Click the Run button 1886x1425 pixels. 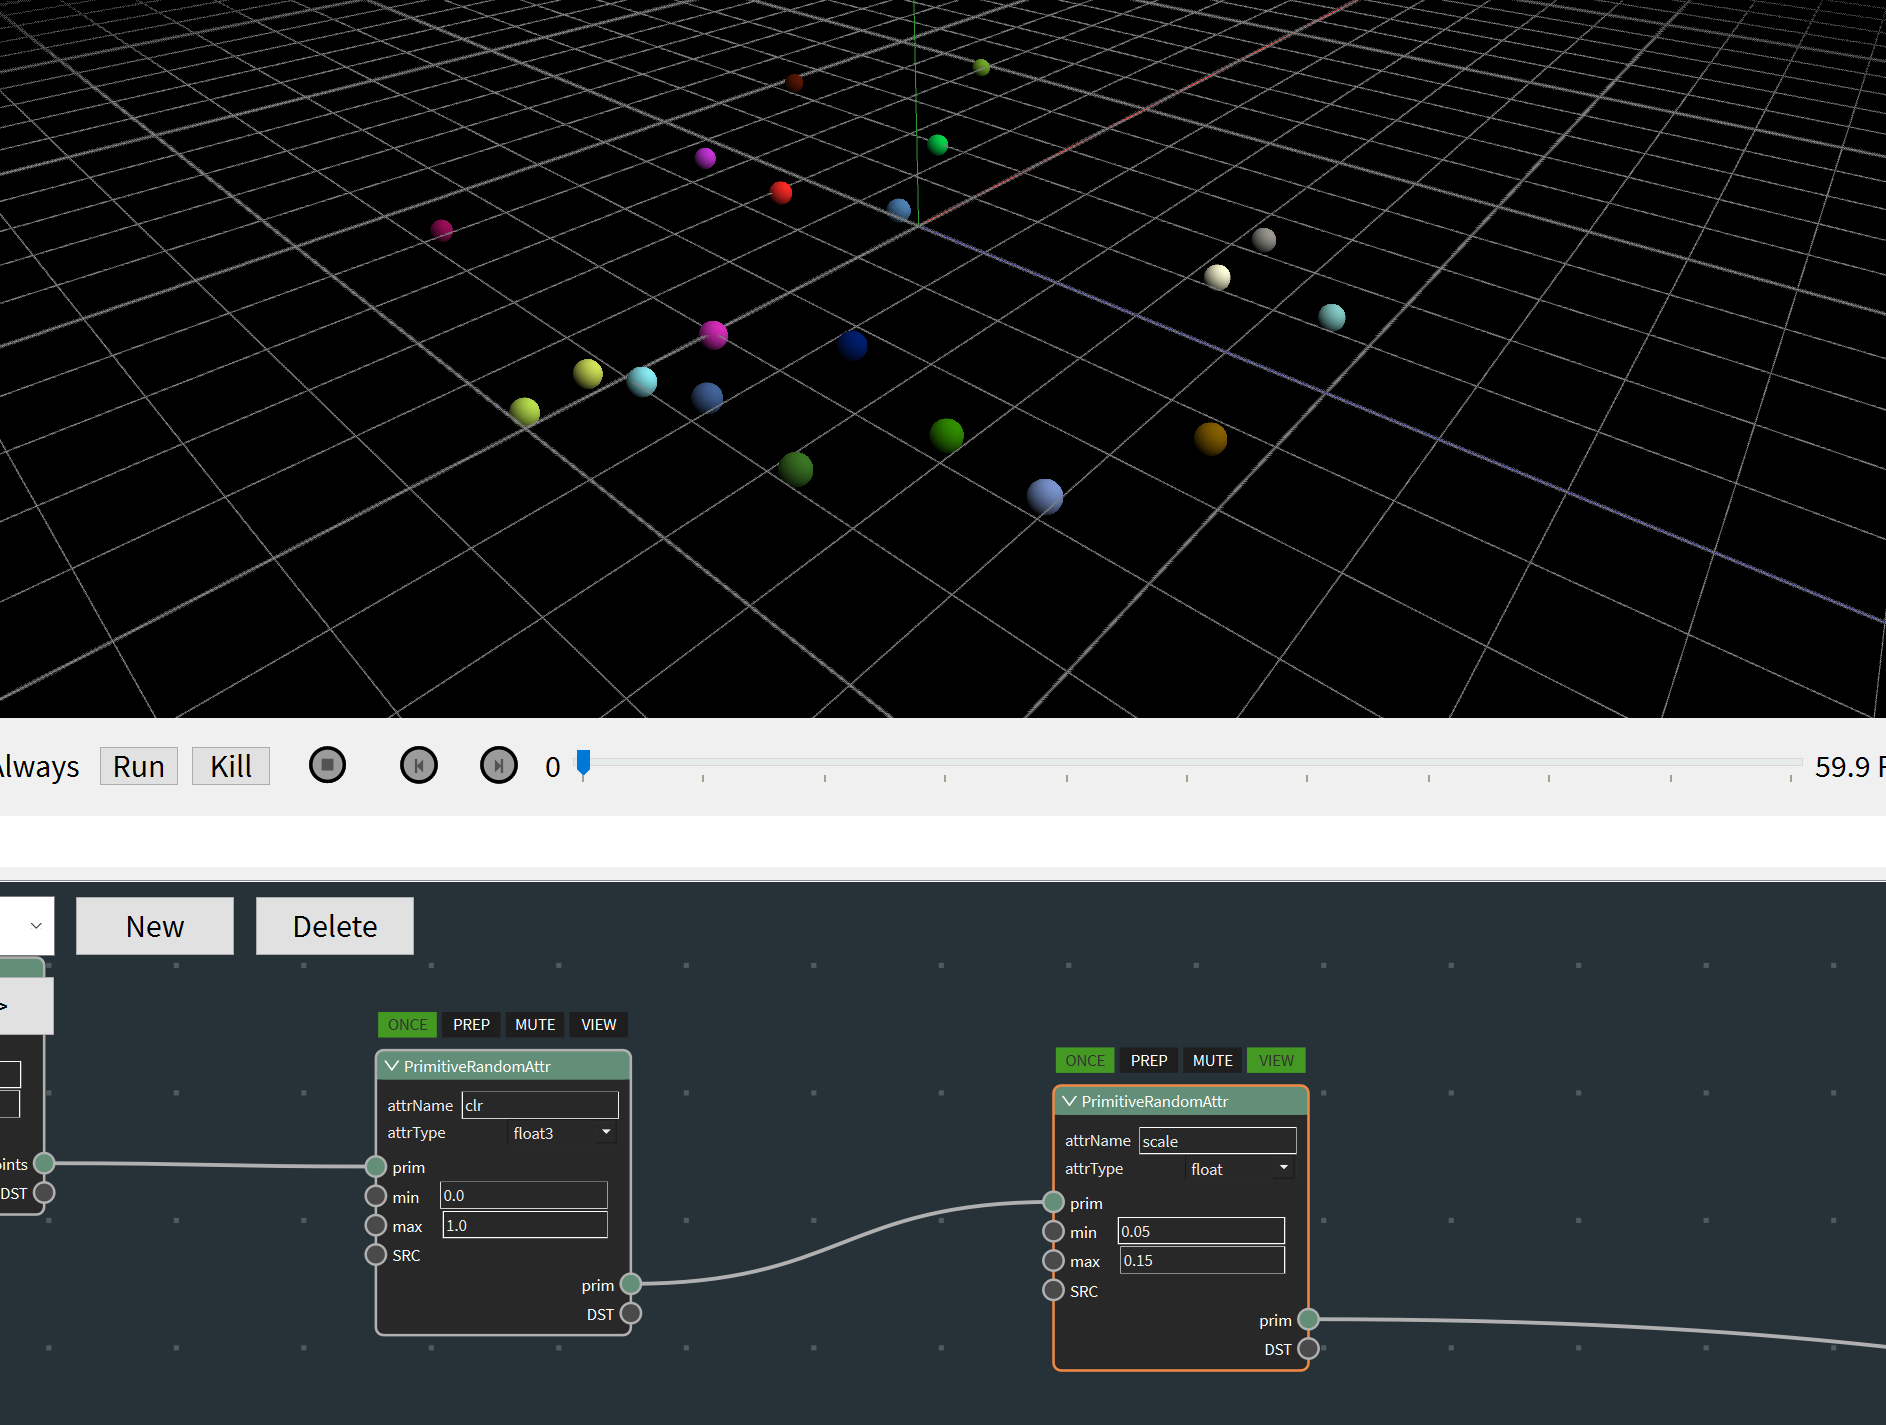click(x=139, y=766)
